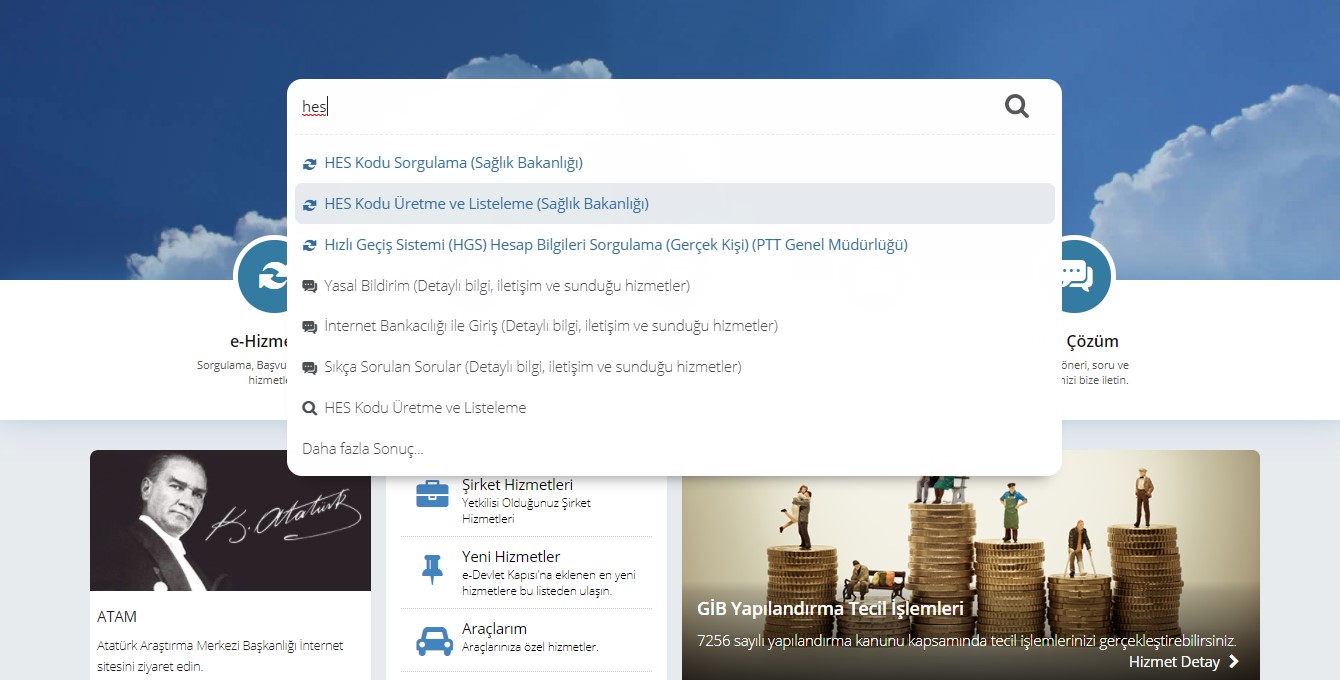The width and height of the screenshot is (1340, 680).
Task: Choose HES Kodu Üretme ve Listeleme (Sağlık Bakanlığı)
Action: coord(486,203)
